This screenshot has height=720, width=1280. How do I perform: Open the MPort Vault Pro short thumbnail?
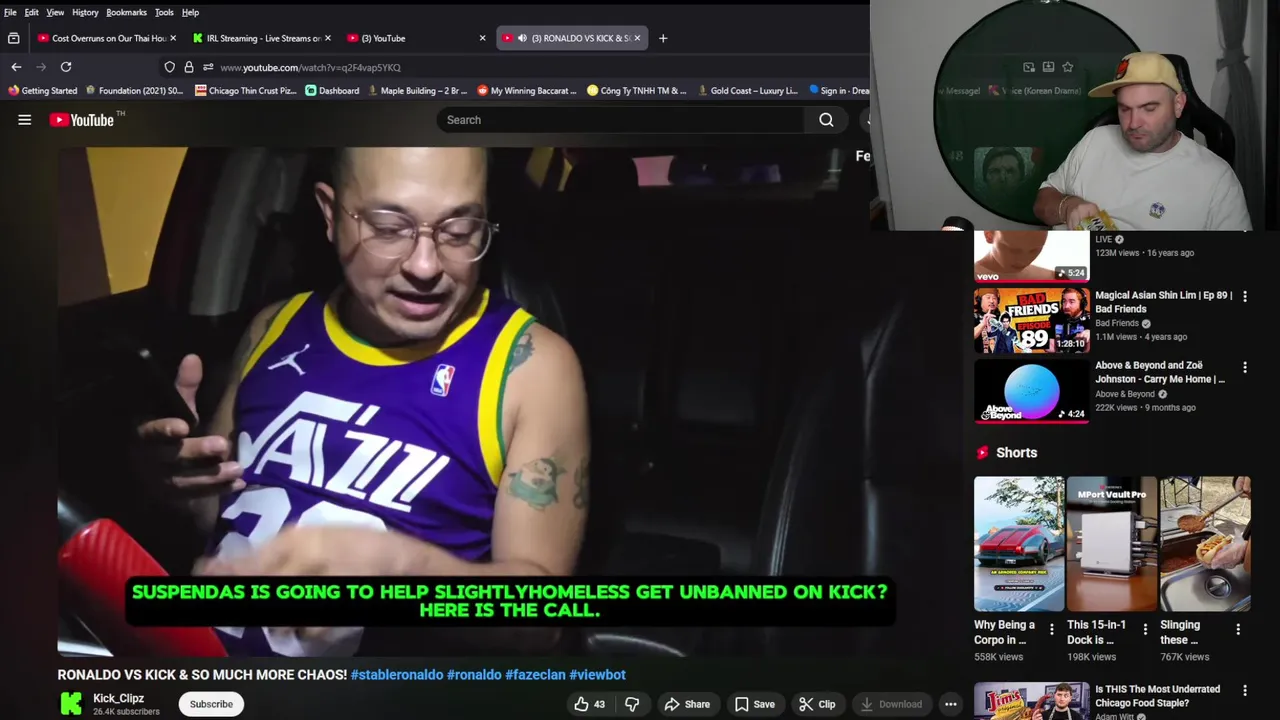(1112, 544)
